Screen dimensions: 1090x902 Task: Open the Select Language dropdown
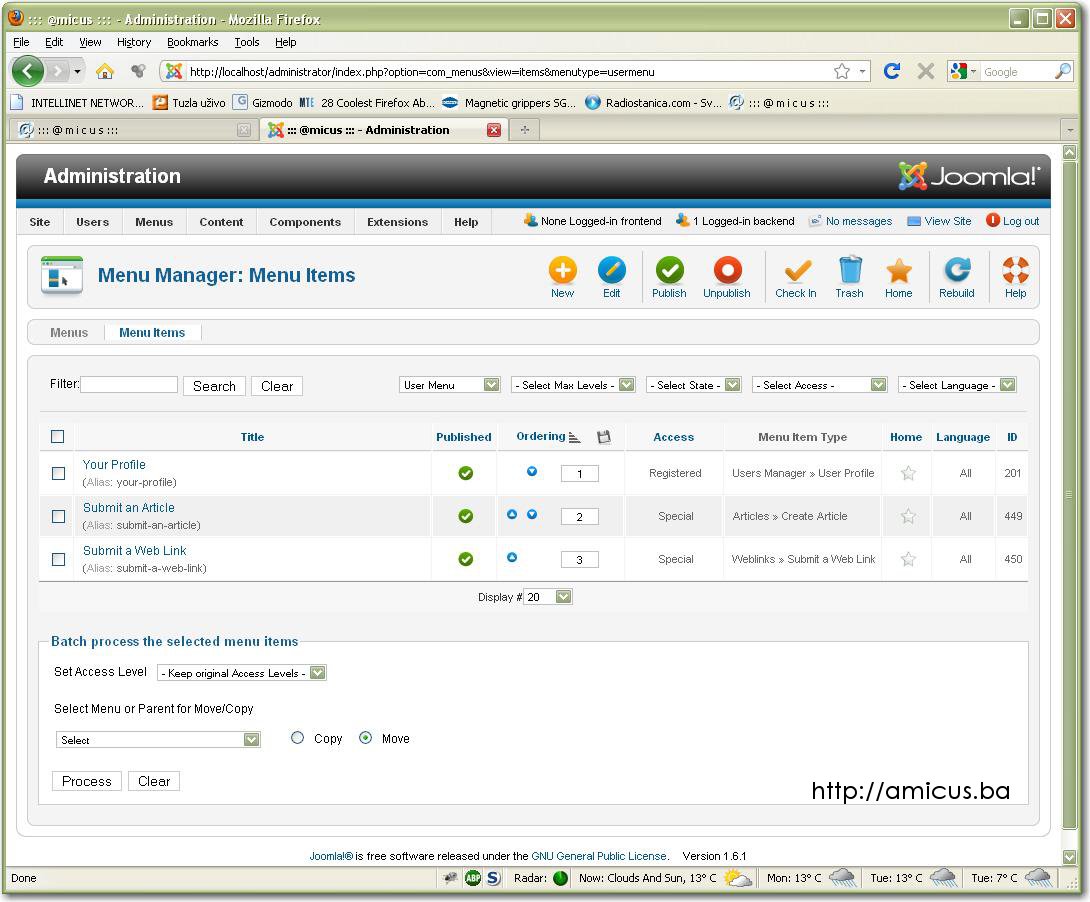[x=957, y=385]
